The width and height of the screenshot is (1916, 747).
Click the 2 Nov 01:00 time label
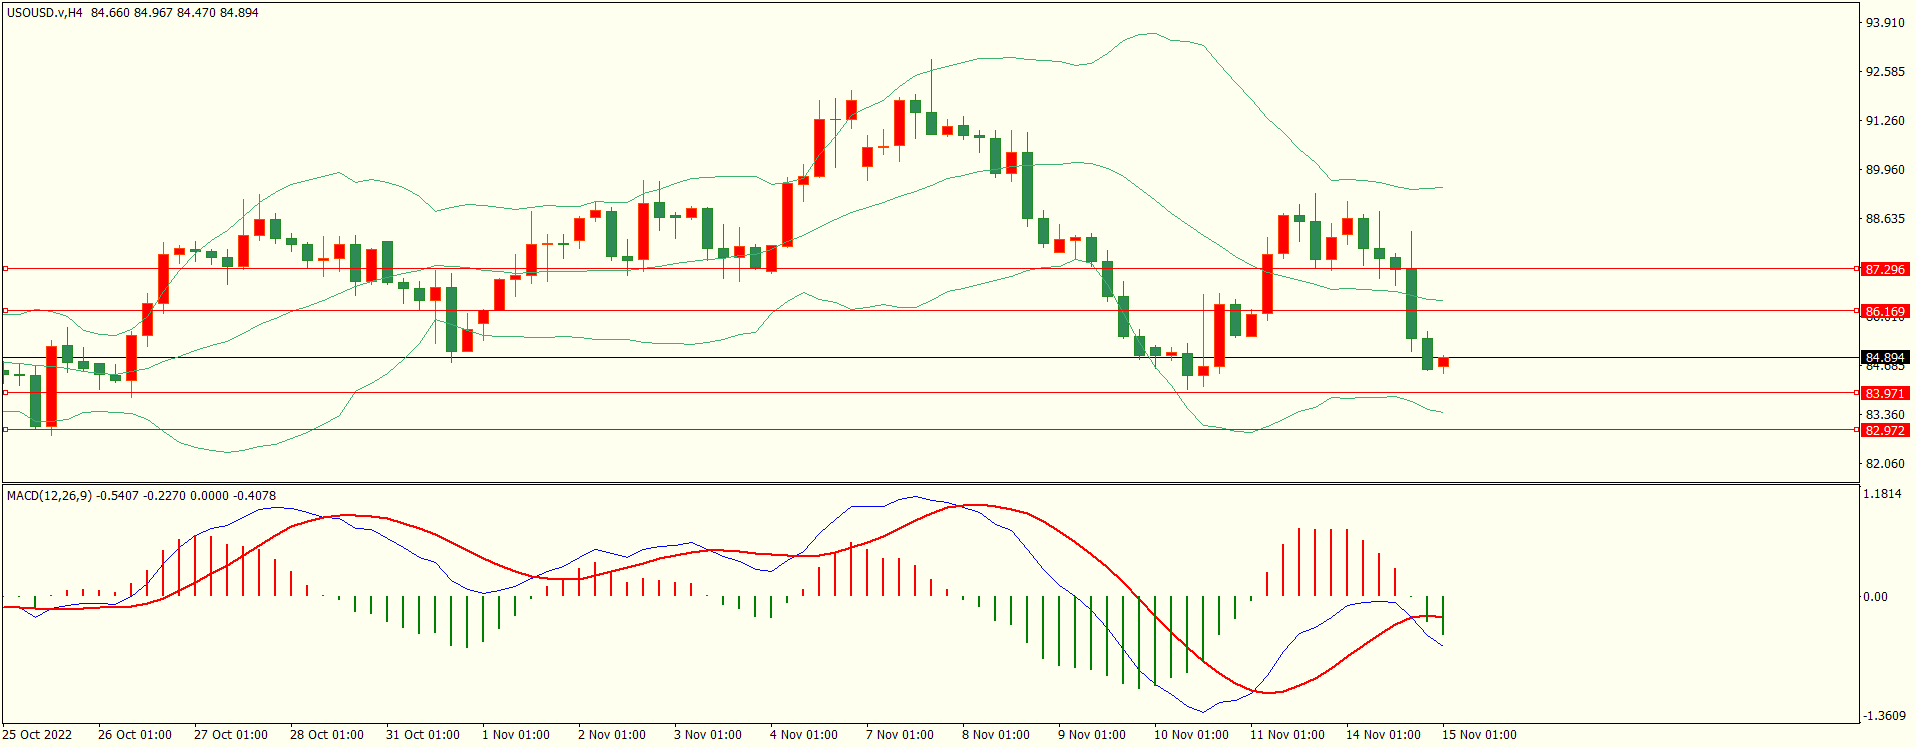click(612, 734)
